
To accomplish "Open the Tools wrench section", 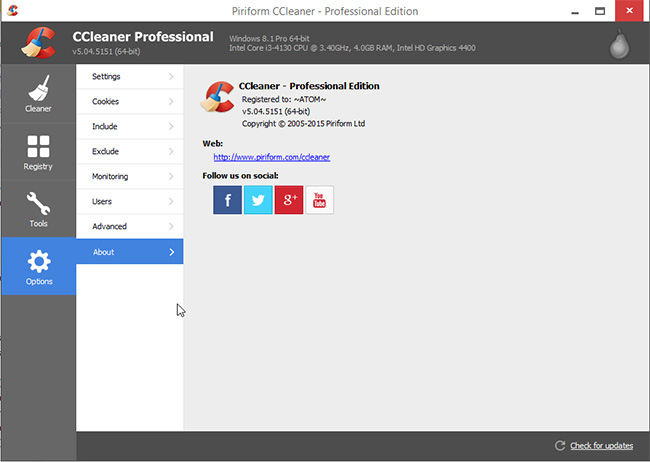I will (39, 209).
